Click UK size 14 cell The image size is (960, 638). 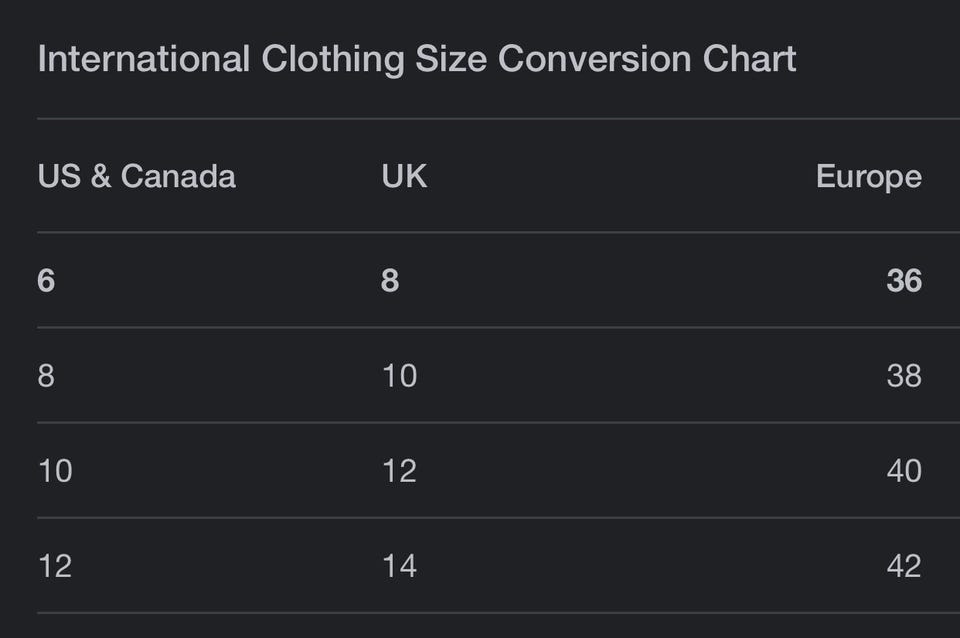[399, 566]
